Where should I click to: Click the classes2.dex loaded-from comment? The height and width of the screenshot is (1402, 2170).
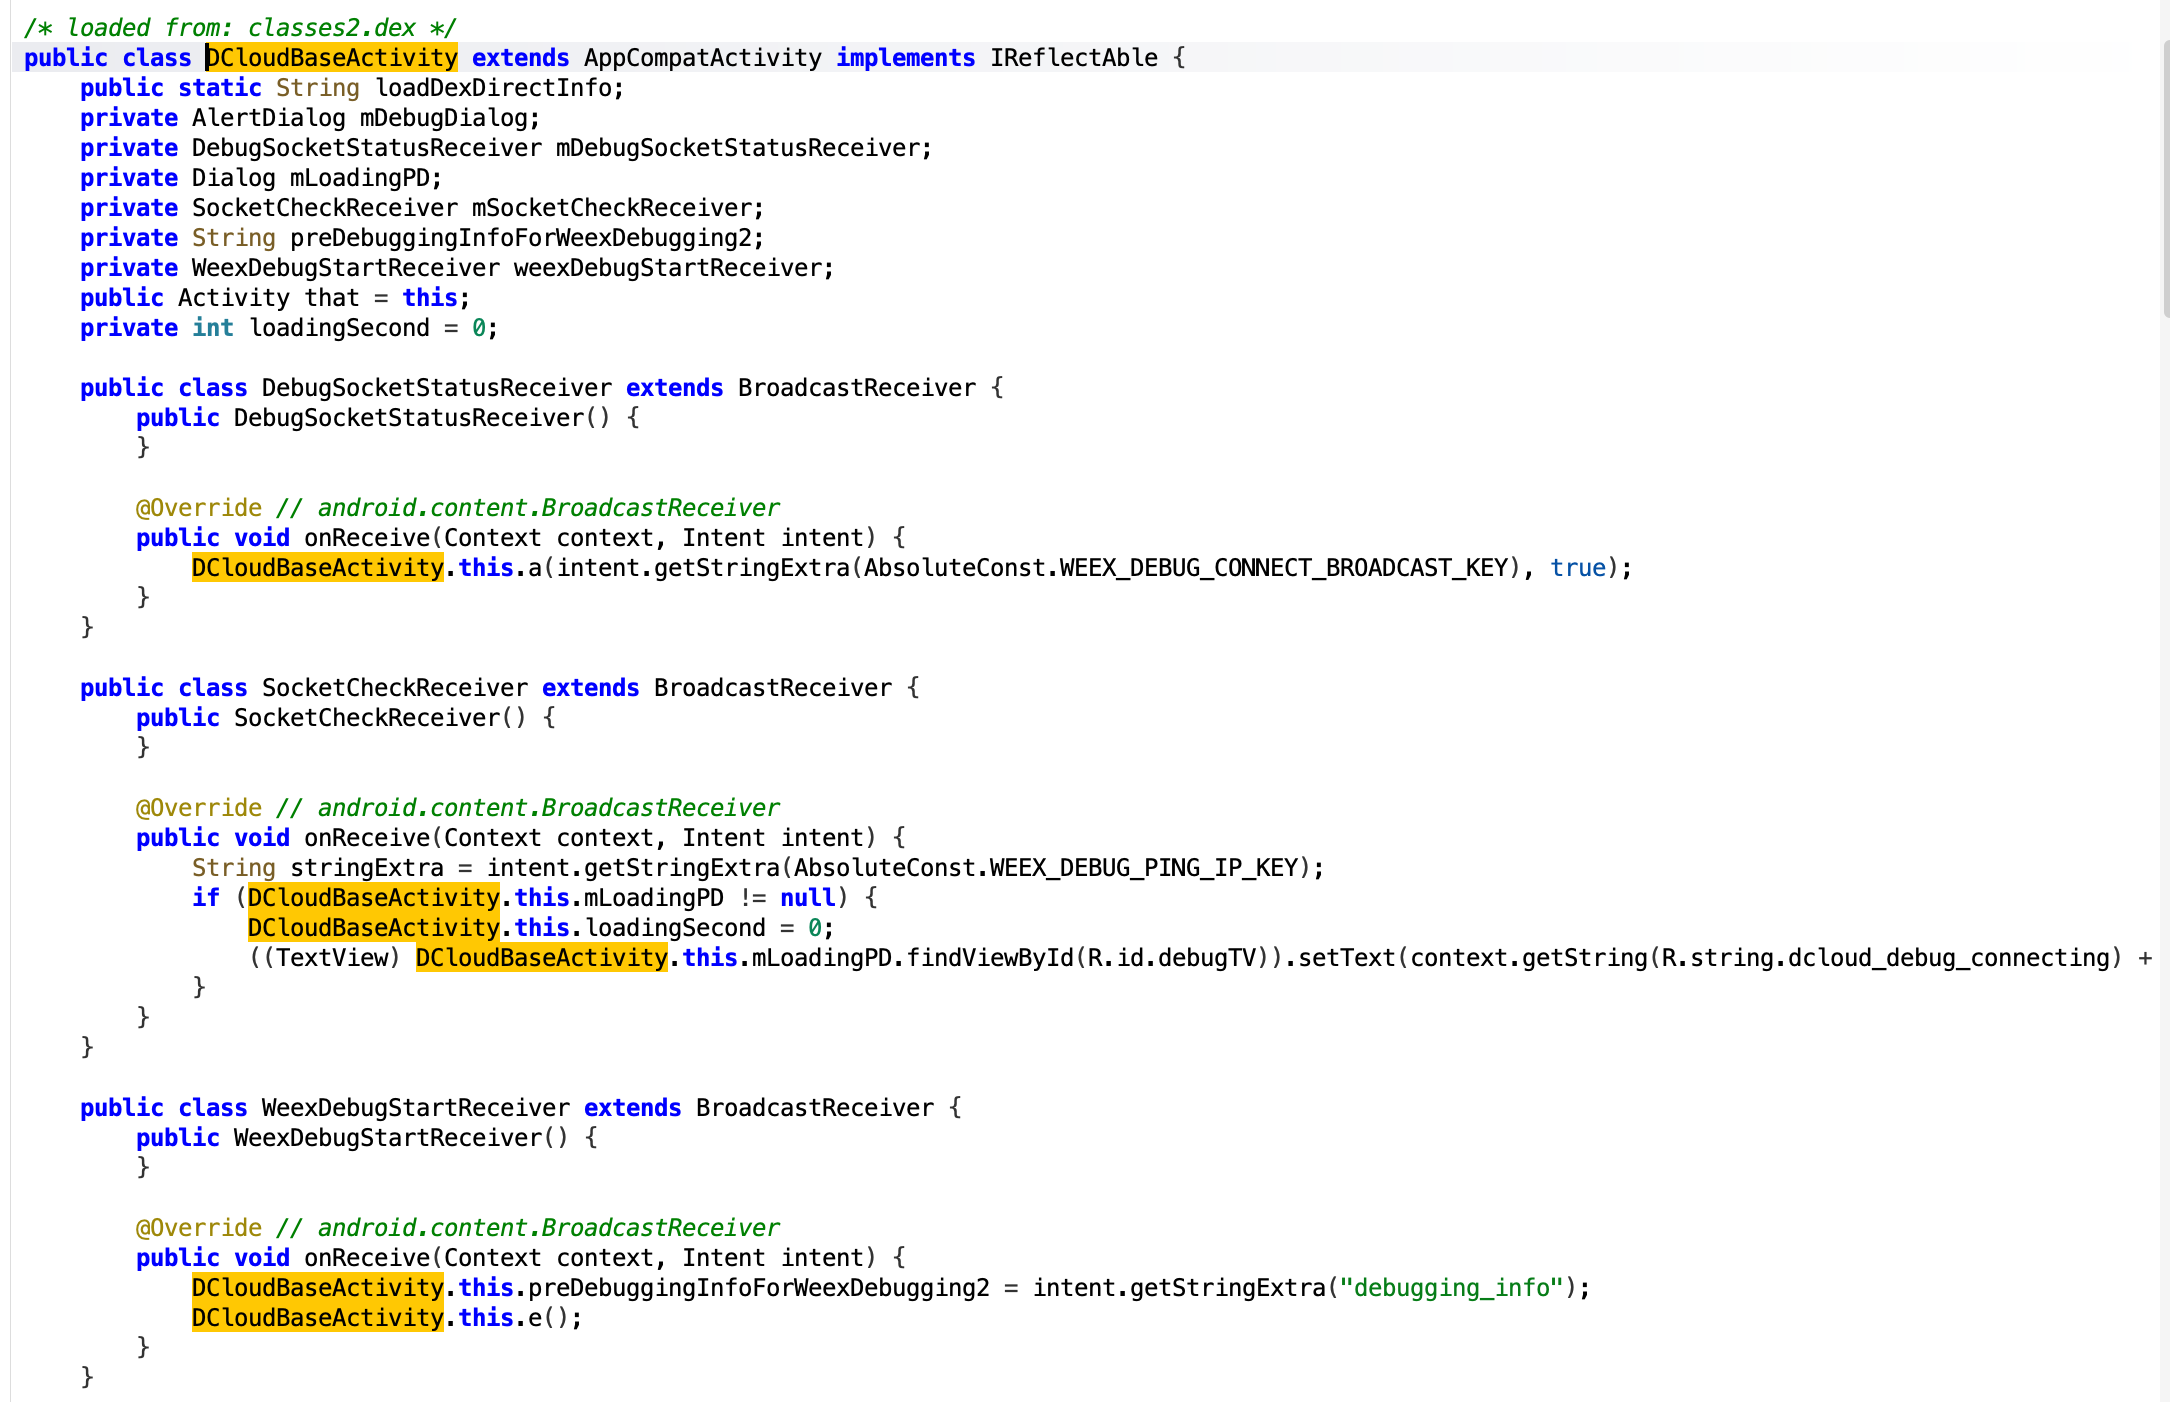[240, 28]
